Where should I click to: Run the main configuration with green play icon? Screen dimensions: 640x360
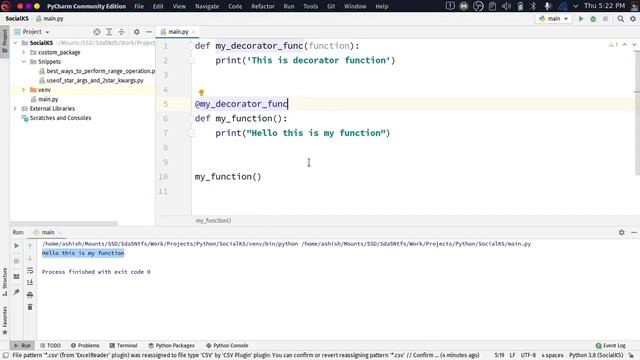point(581,19)
